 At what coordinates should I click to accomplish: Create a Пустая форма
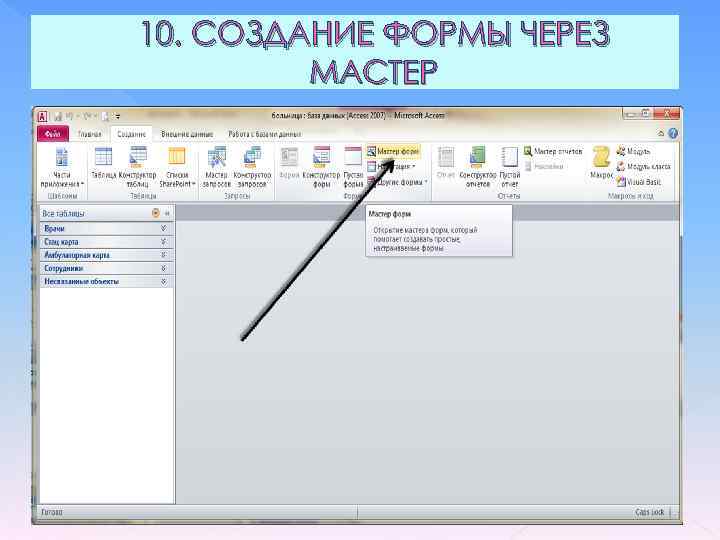tap(353, 168)
